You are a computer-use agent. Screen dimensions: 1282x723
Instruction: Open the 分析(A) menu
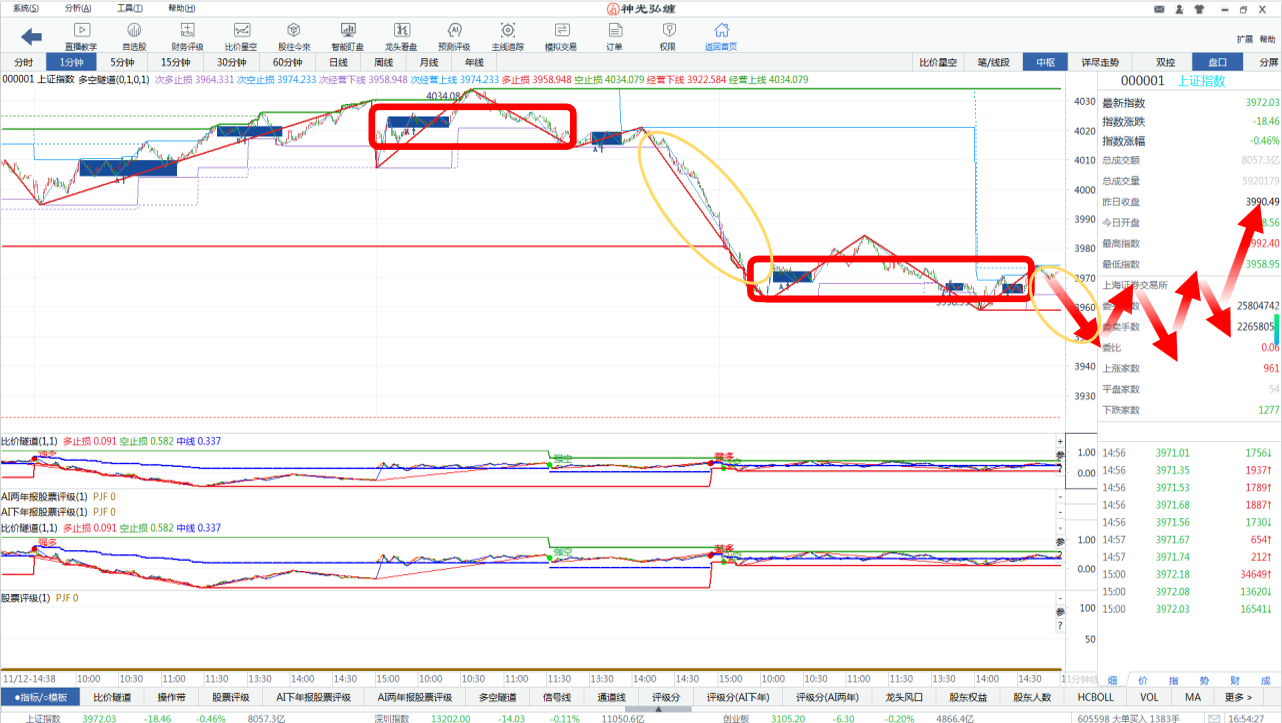78,8
